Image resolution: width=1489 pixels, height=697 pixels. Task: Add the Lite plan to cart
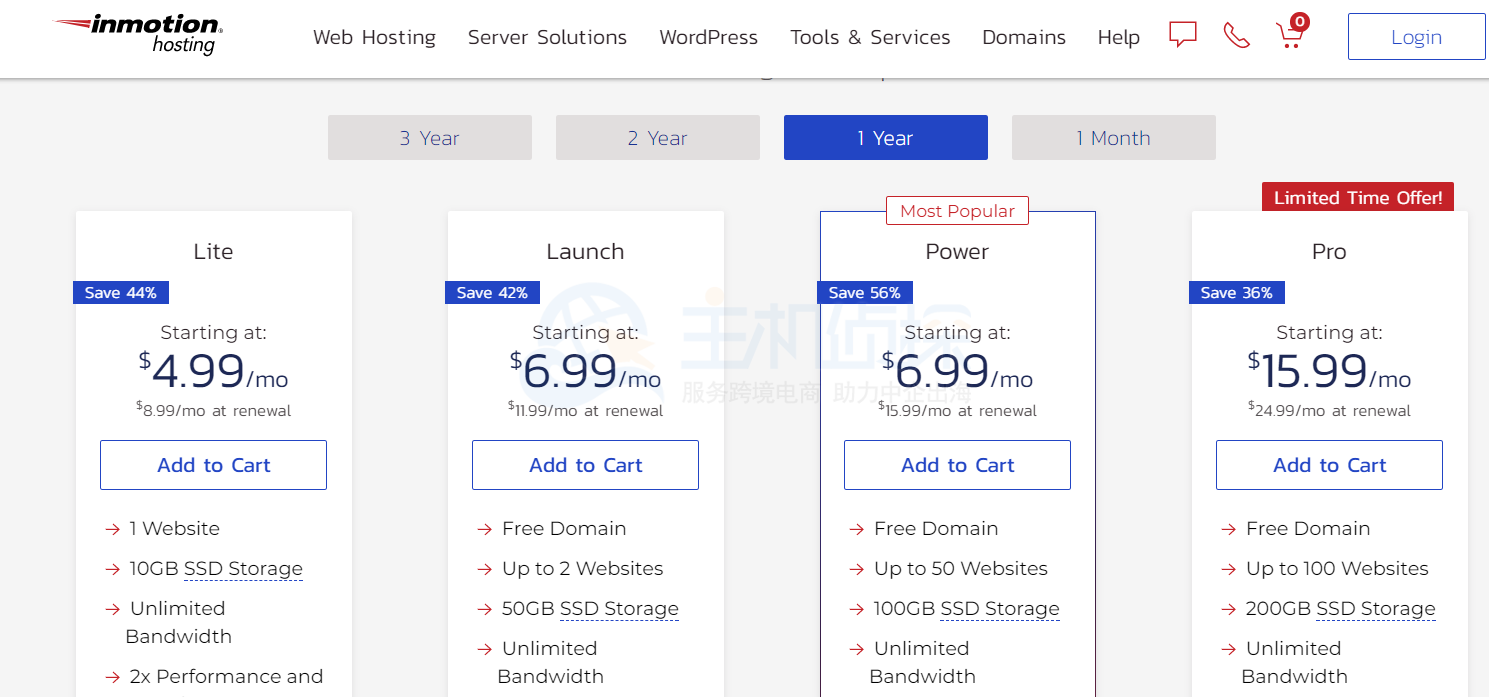[213, 465]
